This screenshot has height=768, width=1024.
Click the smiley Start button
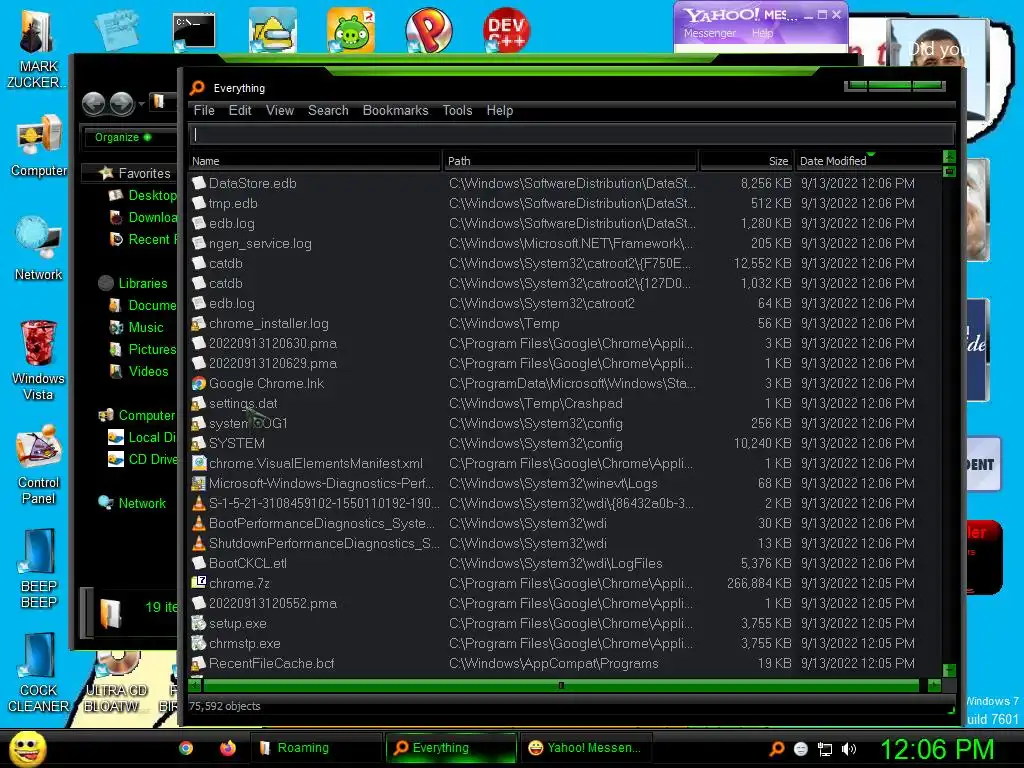click(x=27, y=748)
